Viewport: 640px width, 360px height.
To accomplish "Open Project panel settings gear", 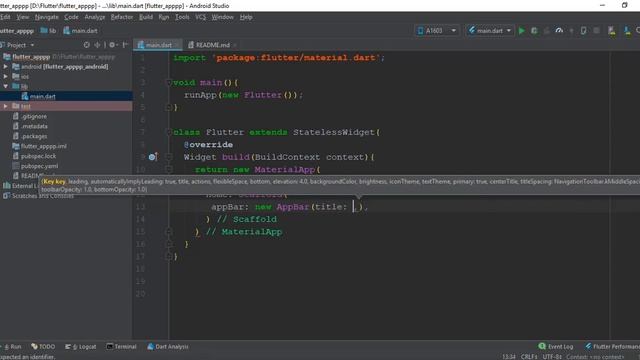I will [112, 45].
